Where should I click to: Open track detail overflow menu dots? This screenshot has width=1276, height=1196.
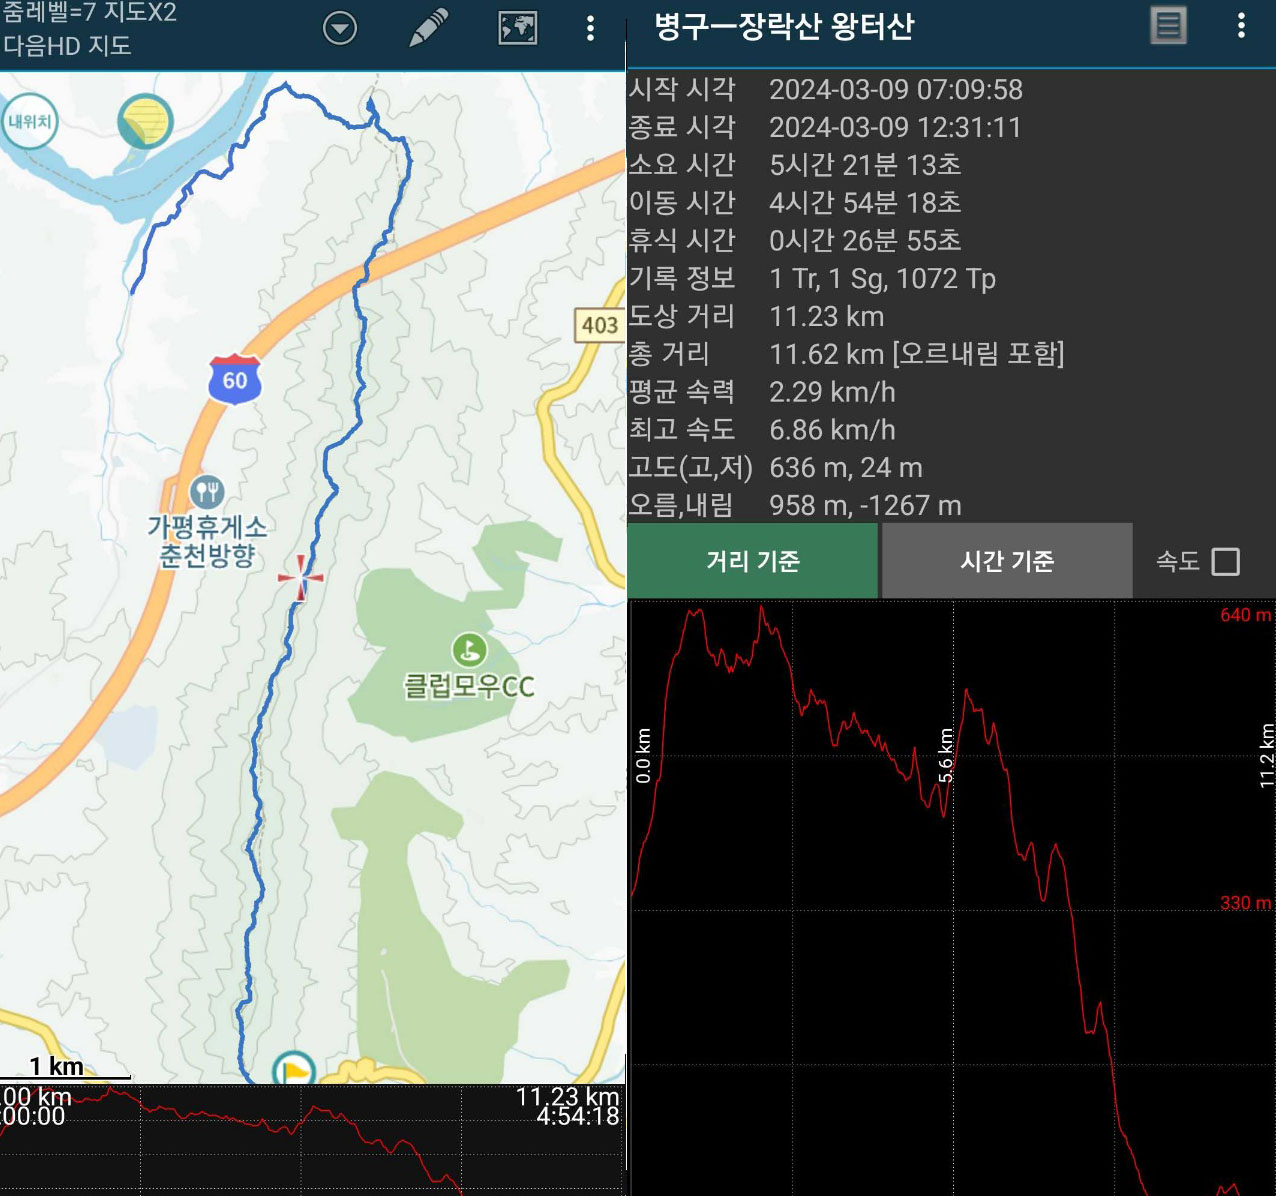(1241, 26)
